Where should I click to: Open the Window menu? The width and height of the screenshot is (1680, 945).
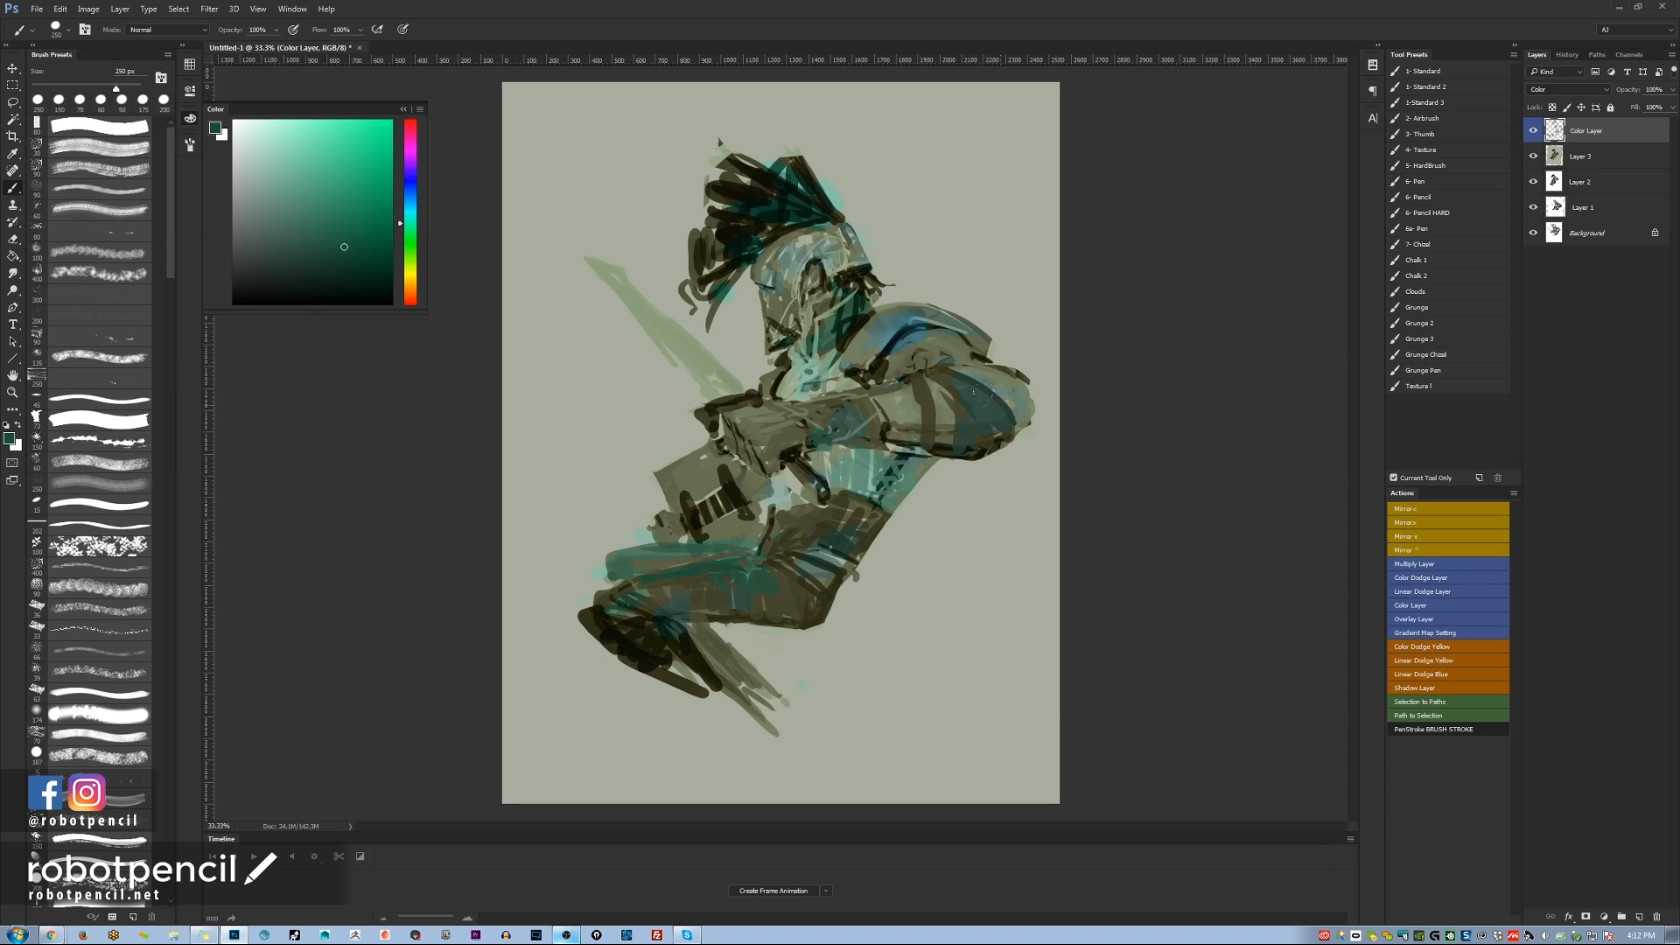[x=292, y=9]
